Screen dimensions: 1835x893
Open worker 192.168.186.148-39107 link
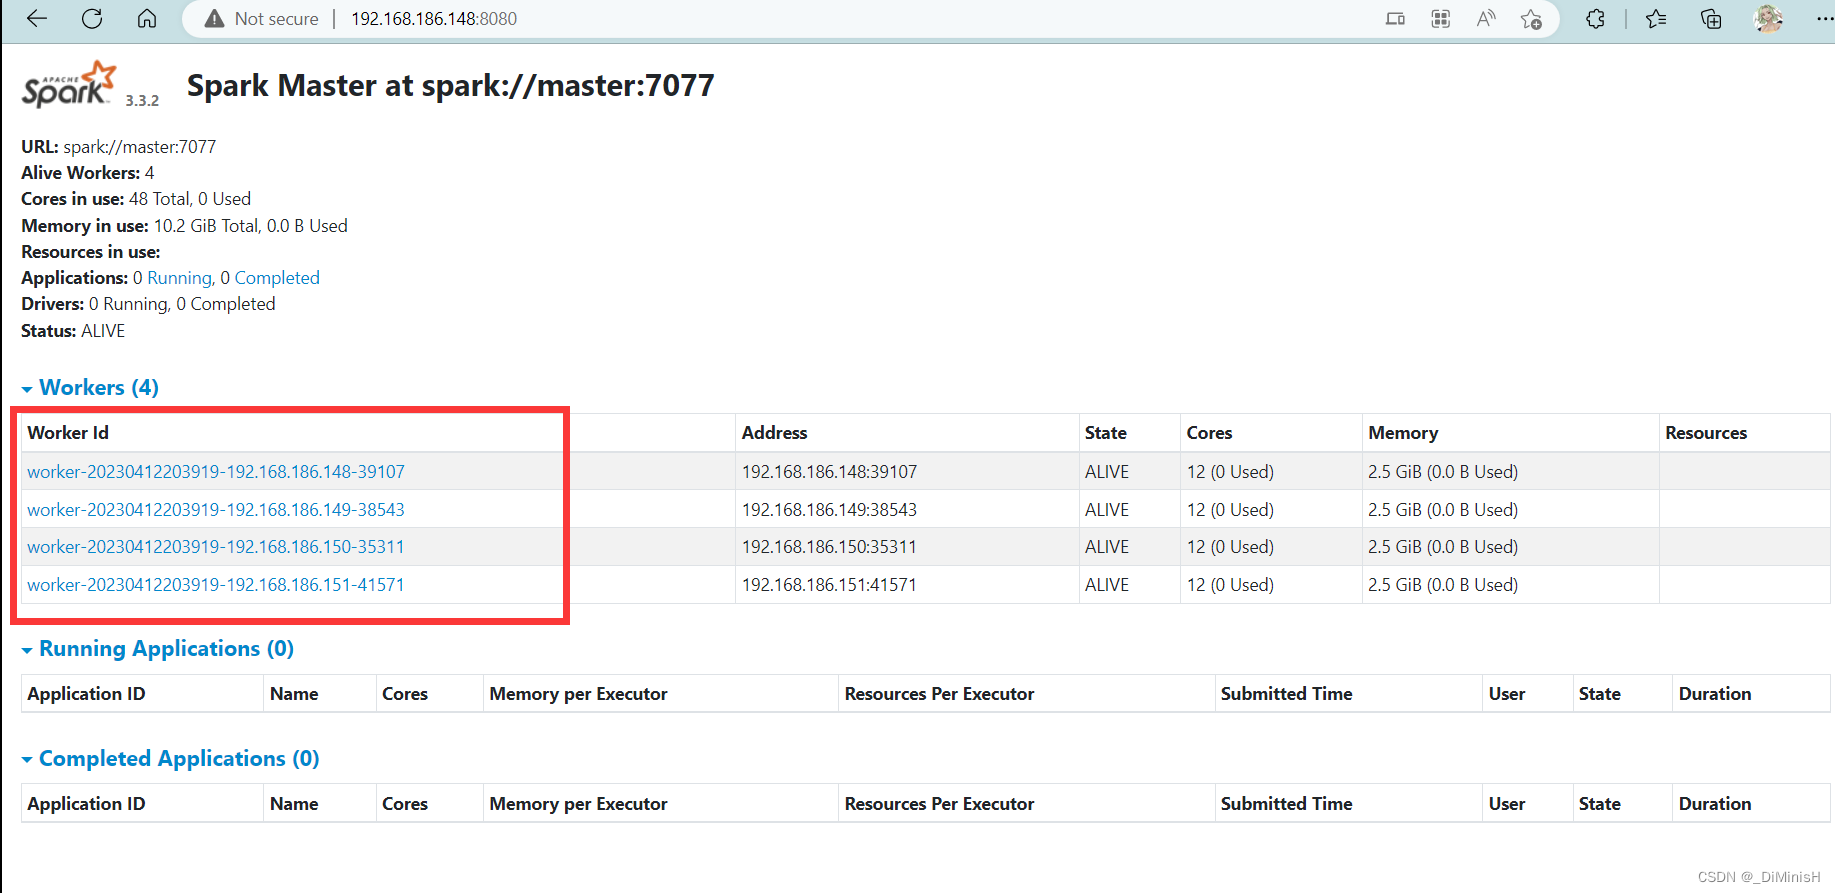[x=216, y=472]
